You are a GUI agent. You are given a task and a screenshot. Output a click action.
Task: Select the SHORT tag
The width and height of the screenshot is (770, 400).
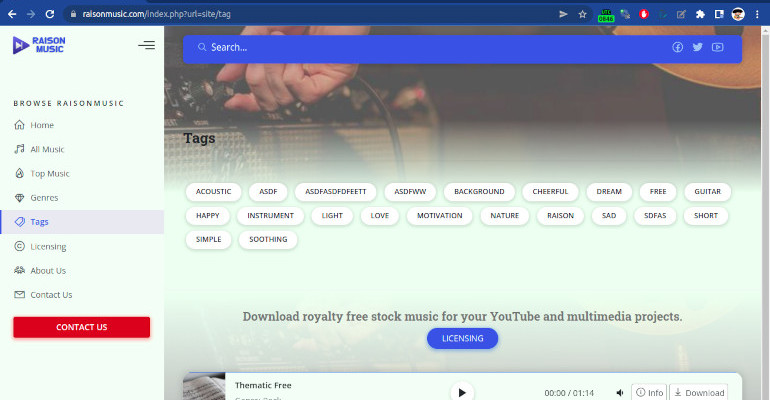click(x=706, y=215)
